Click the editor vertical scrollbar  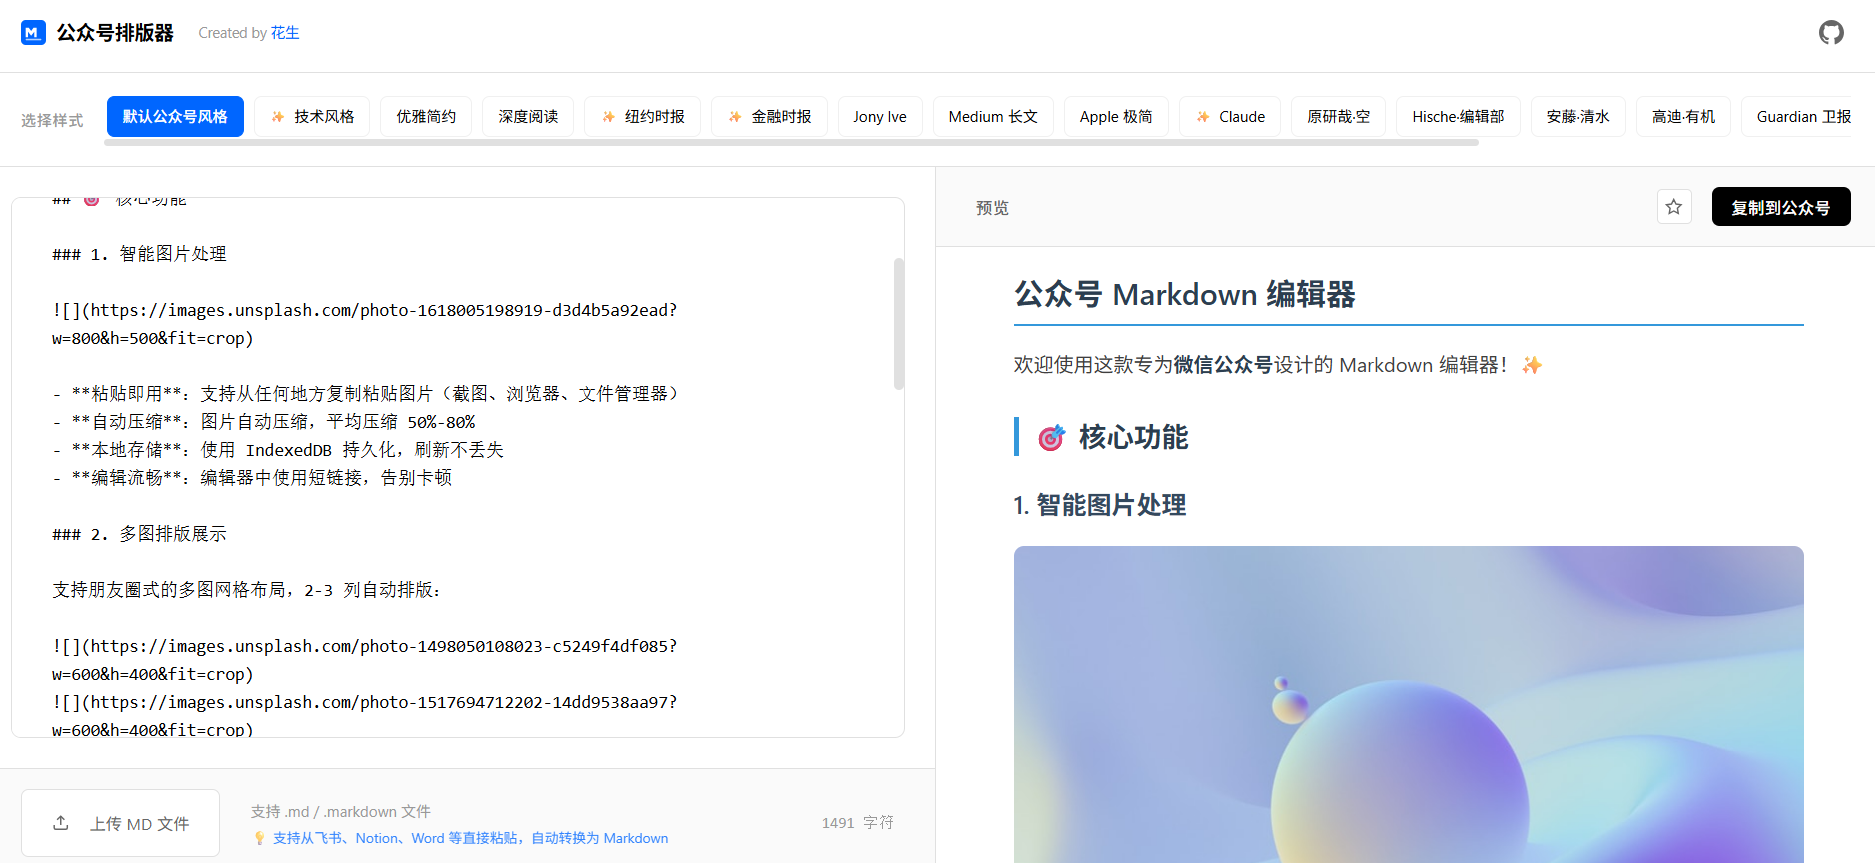tap(899, 323)
